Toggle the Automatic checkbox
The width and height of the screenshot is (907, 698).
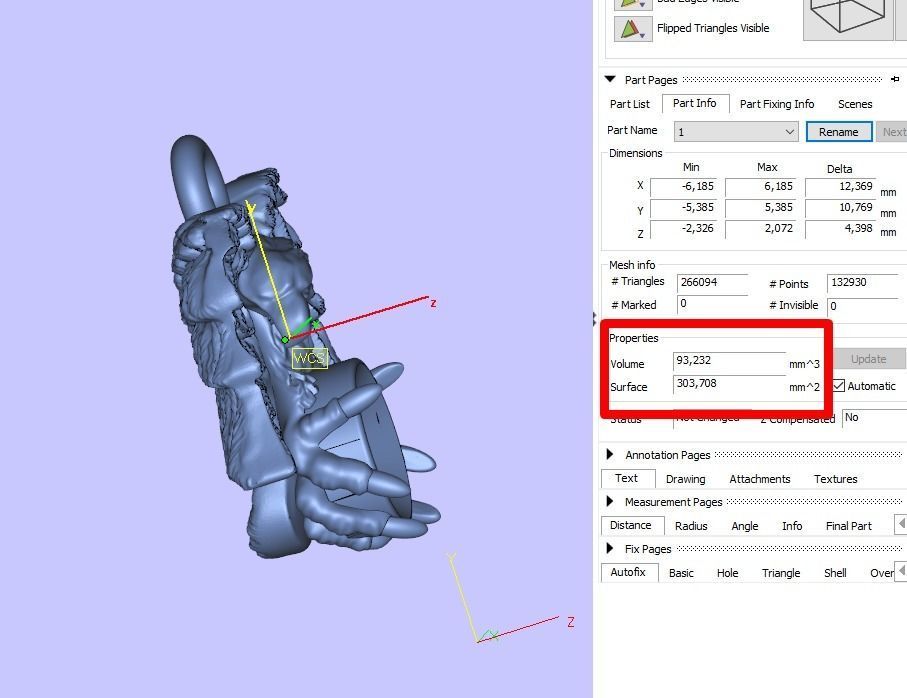click(x=839, y=386)
